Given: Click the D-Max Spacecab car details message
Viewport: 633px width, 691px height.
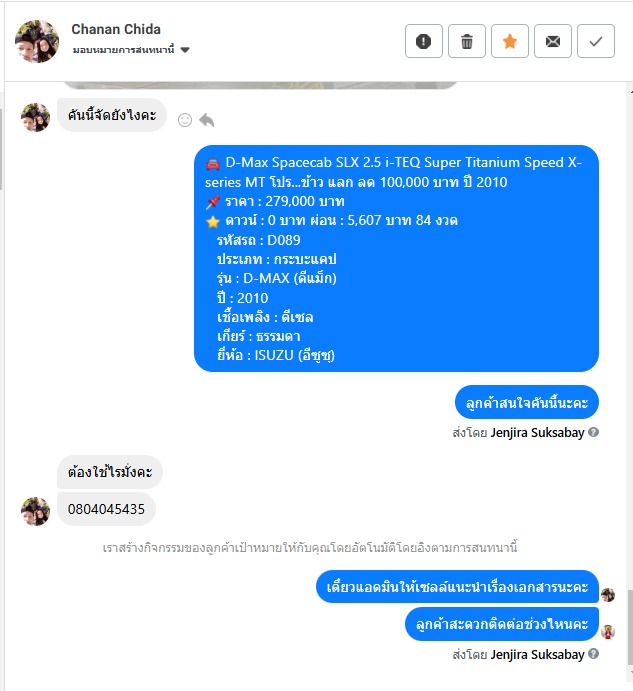Looking at the screenshot, I should (x=396, y=258).
